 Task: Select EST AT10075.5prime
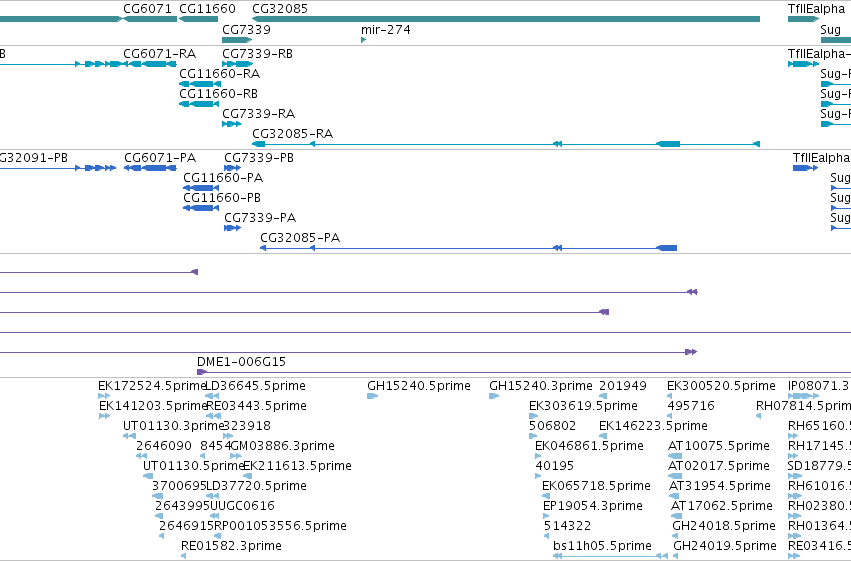(x=719, y=446)
